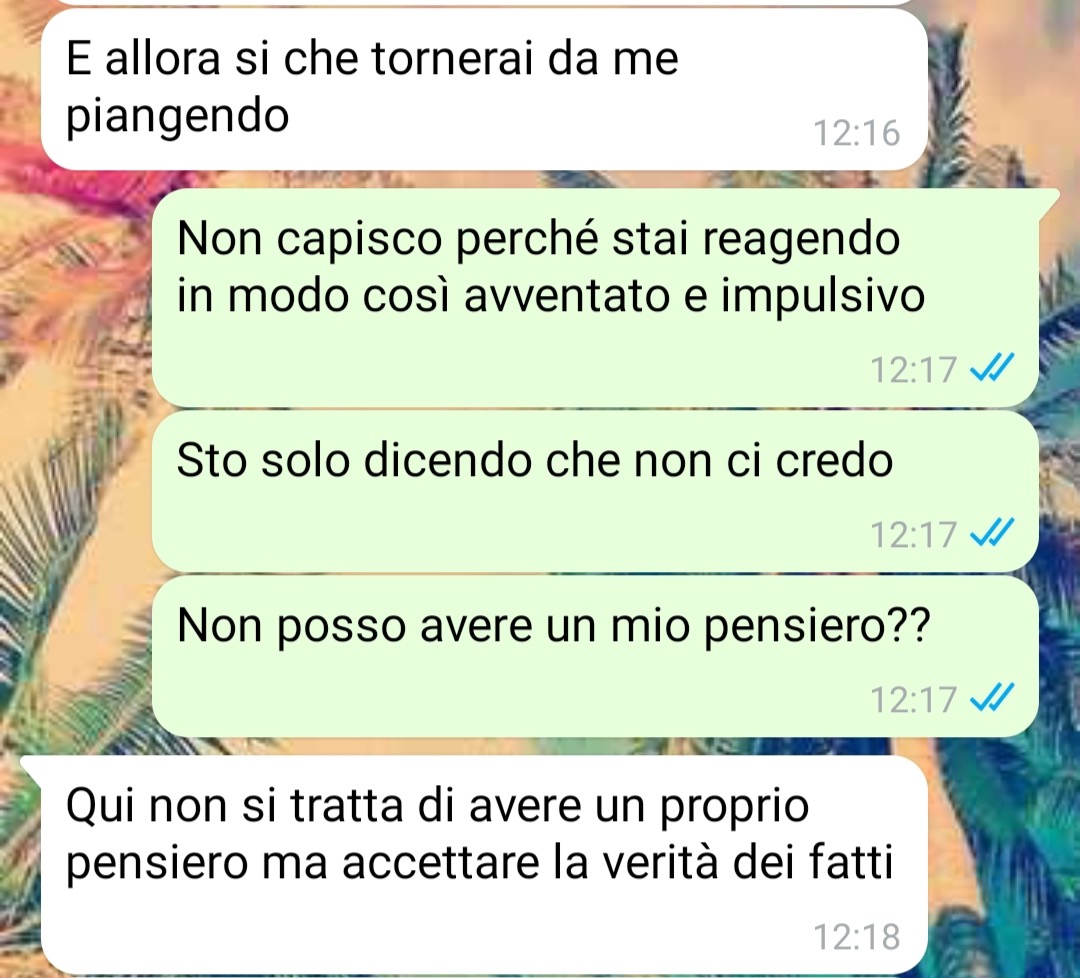This screenshot has width=1080, height=978.
Task: Select message 'Non posso avere un mio pensiero??'
Action: [x=595, y=656]
